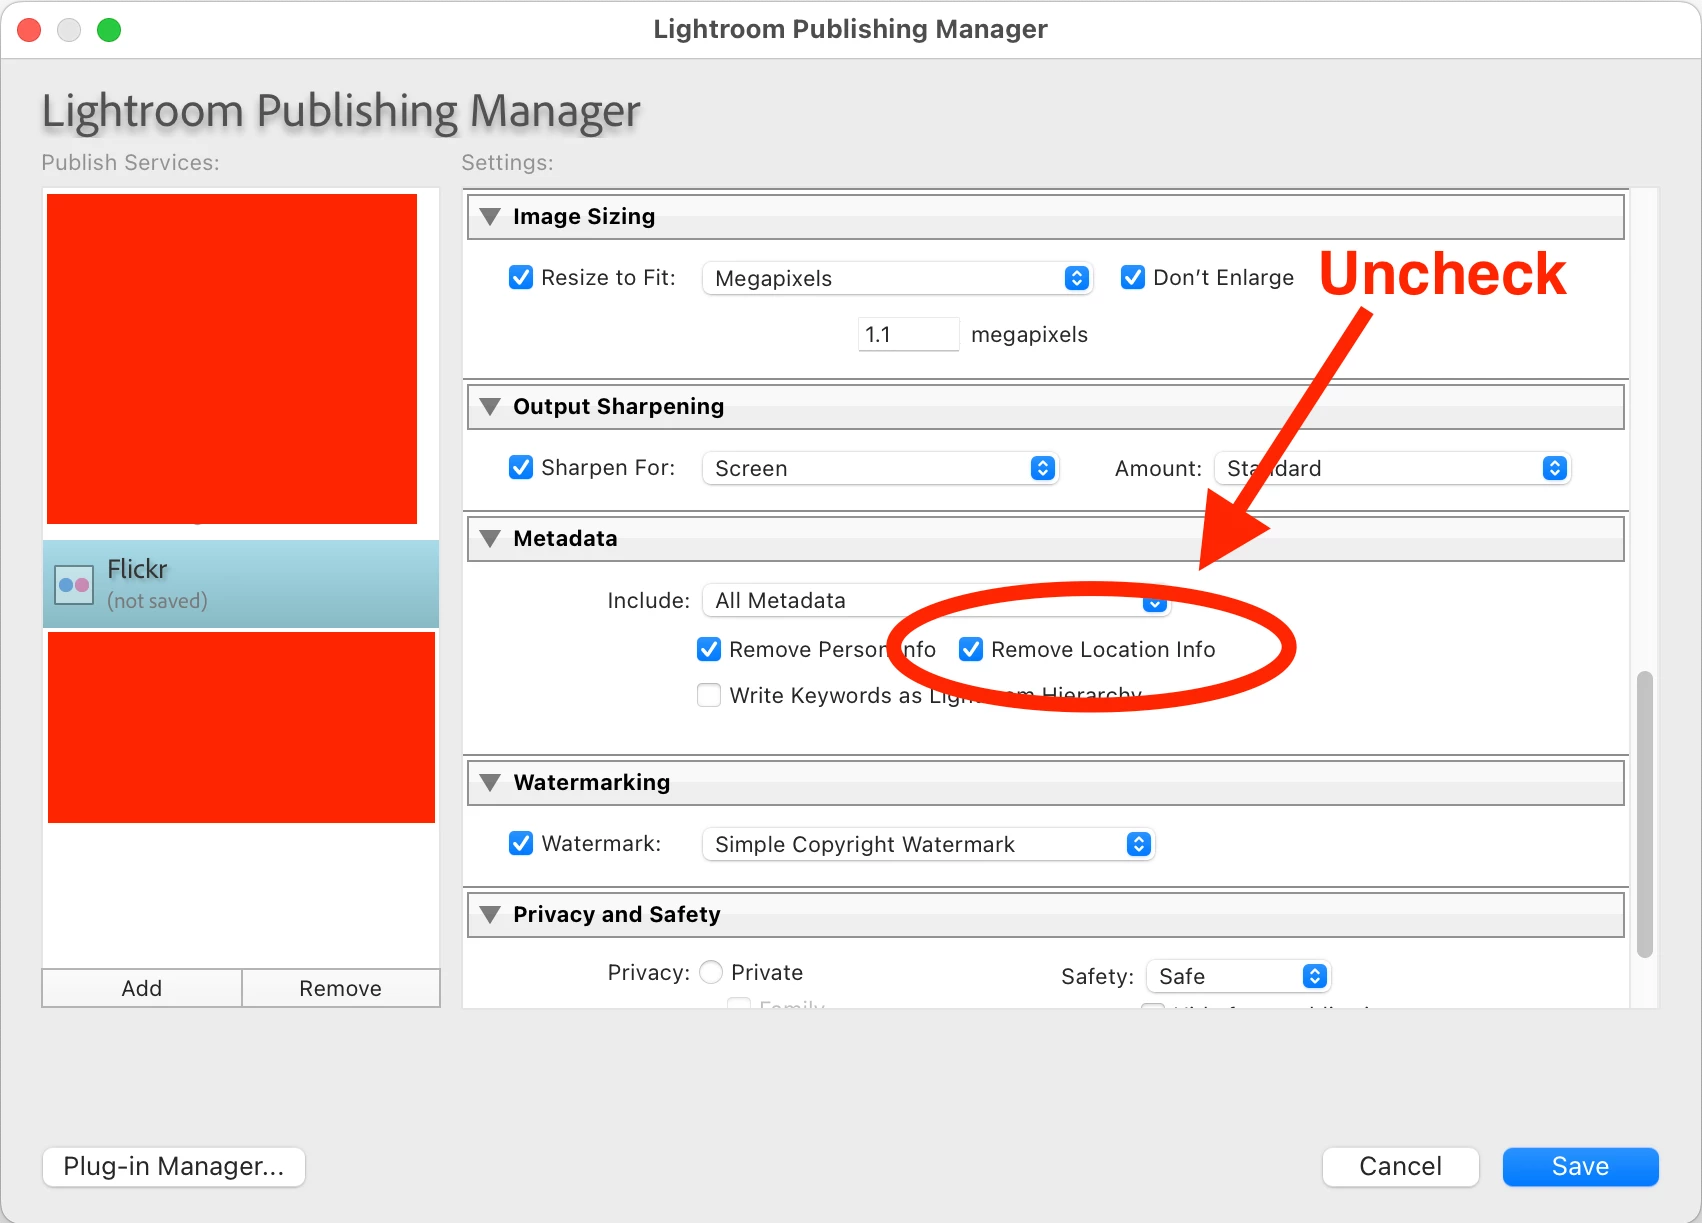The width and height of the screenshot is (1702, 1223).
Task: Click the Flickr logo icon
Action: tap(74, 585)
